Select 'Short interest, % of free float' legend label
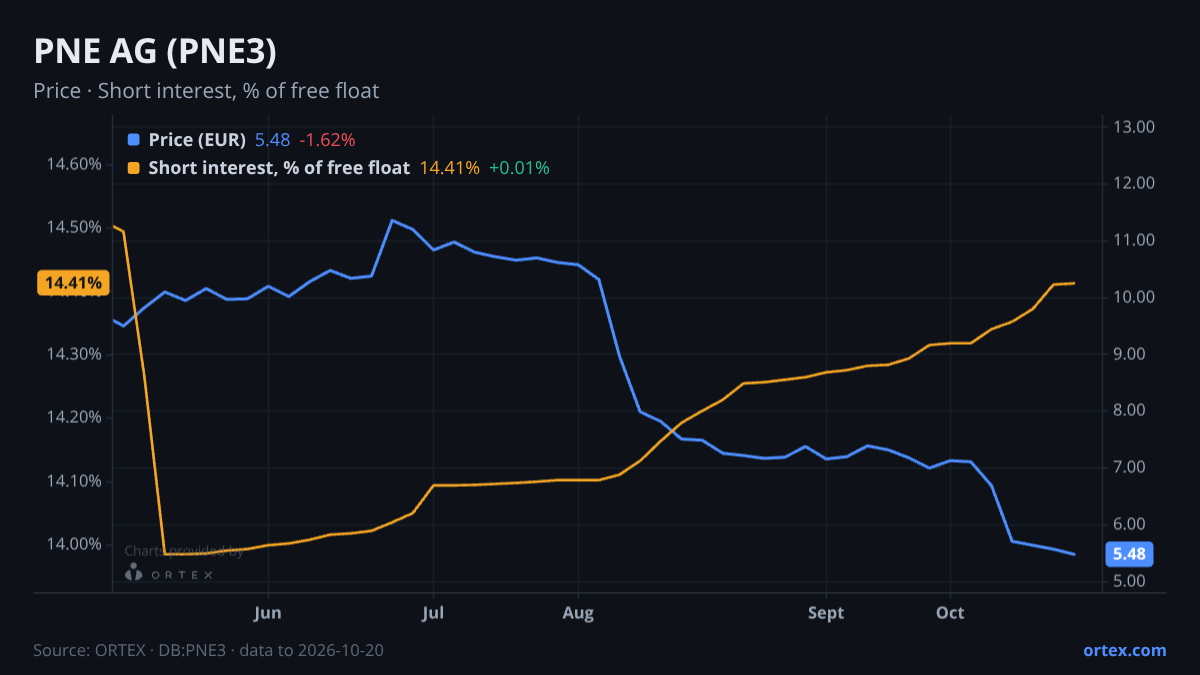 pyautogui.click(x=279, y=168)
